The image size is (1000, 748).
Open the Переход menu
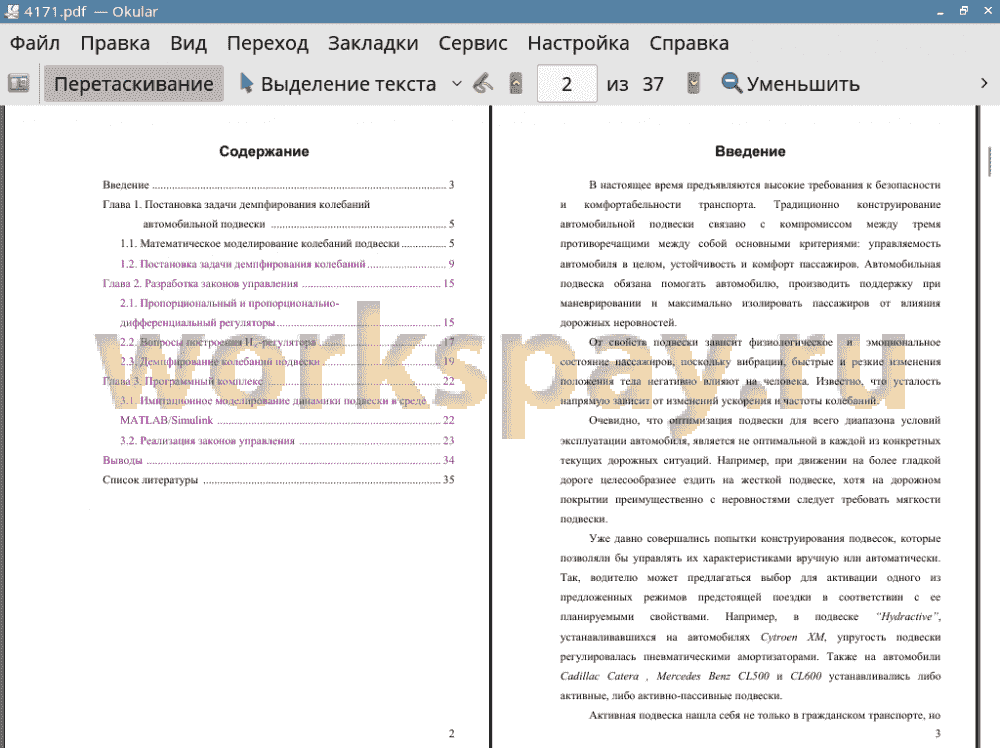click(x=268, y=43)
